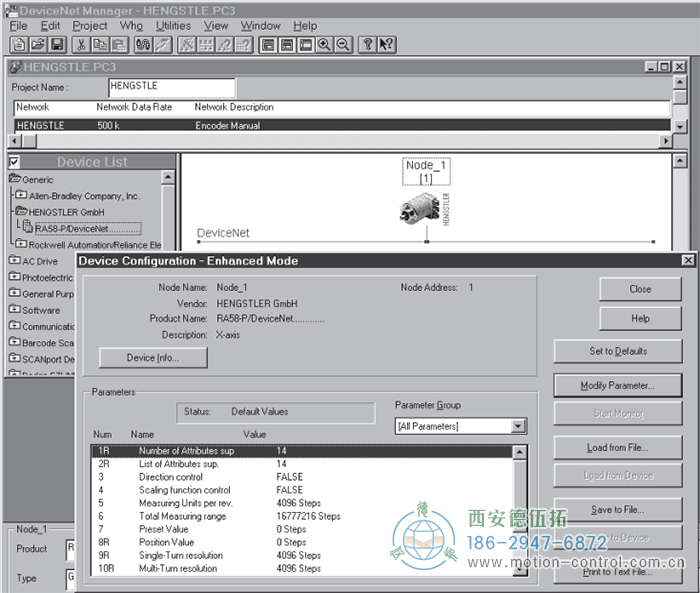
Task: Click the Cut scissors toolbar icon
Action: point(82,44)
